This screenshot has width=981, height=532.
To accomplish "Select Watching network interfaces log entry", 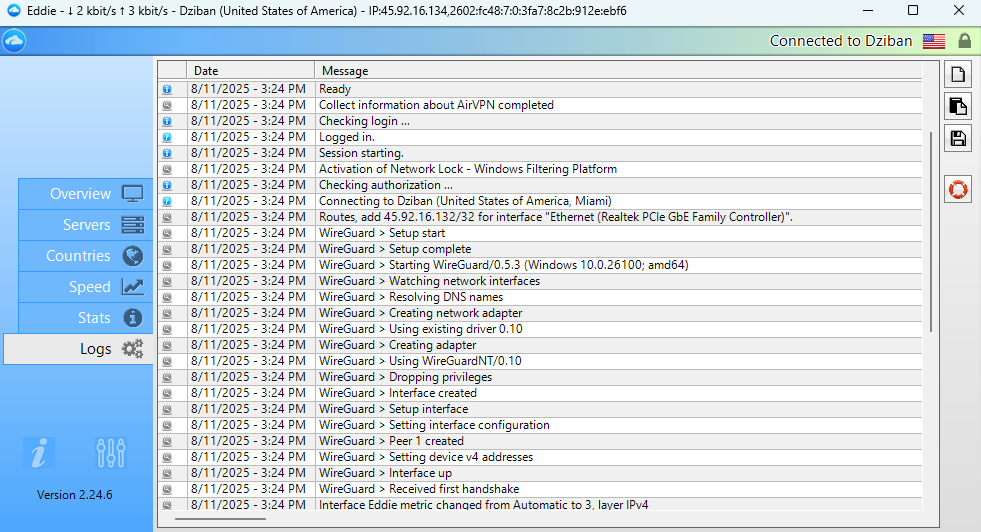I will (540, 281).
